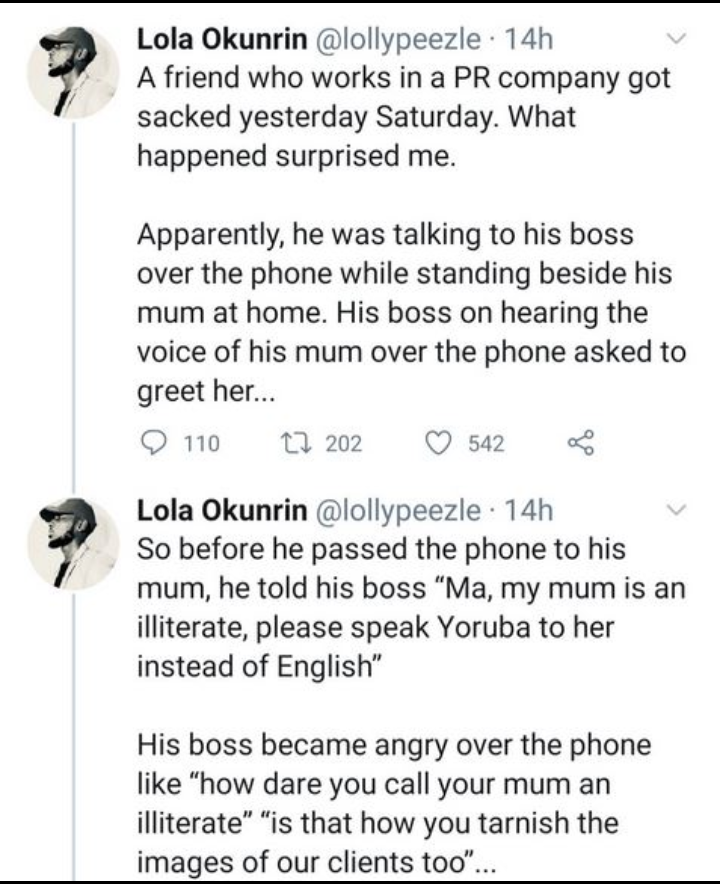The height and width of the screenshot is (884, 720).
Task: Click the 14h timestamp on first tweet
Action: pyautogui.click(x=531, y=41)
